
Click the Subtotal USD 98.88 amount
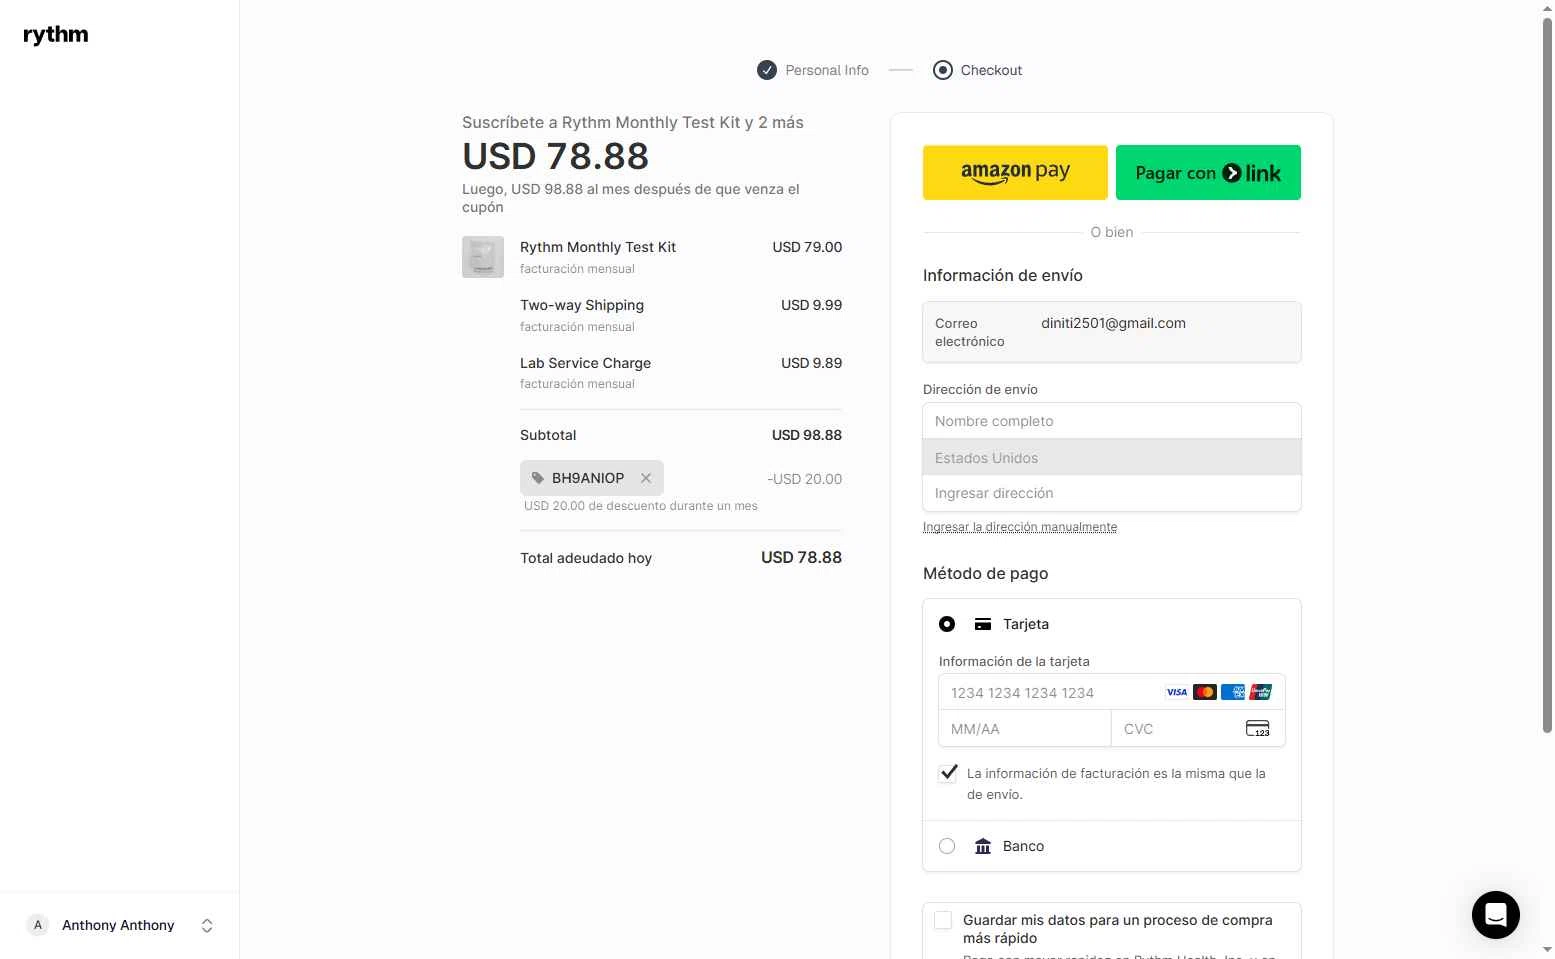(x=807, y=435)
